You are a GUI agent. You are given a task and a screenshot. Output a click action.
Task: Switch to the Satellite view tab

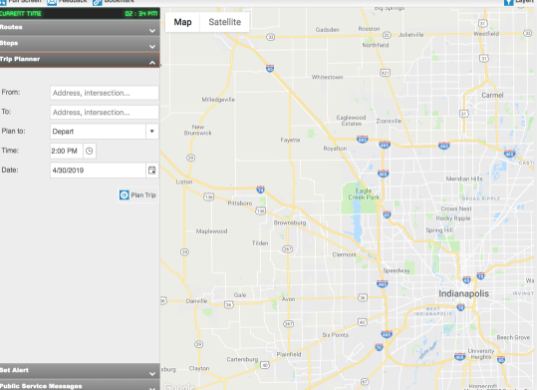[225, 22]
